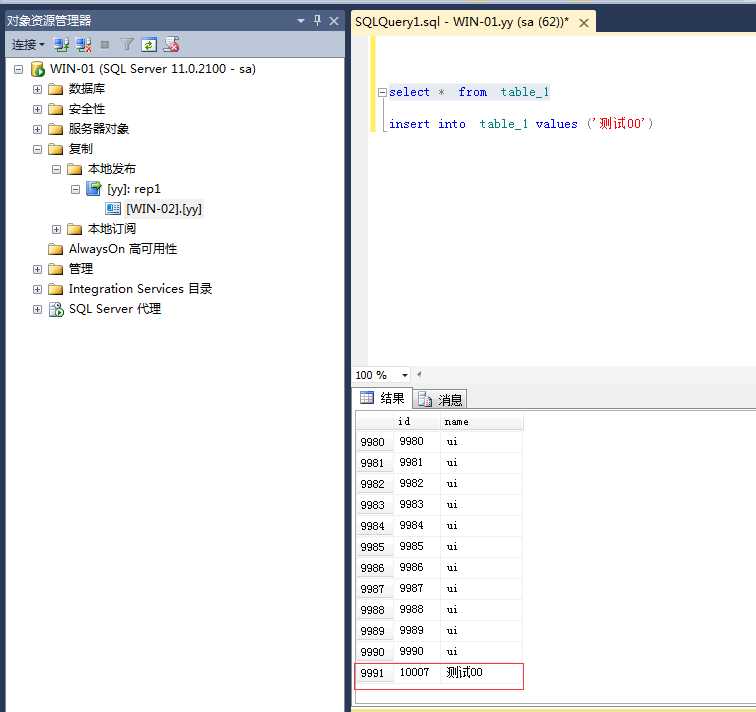Click the filter funnel icon
Screen dimensions: 756x712
click(127, 45)
